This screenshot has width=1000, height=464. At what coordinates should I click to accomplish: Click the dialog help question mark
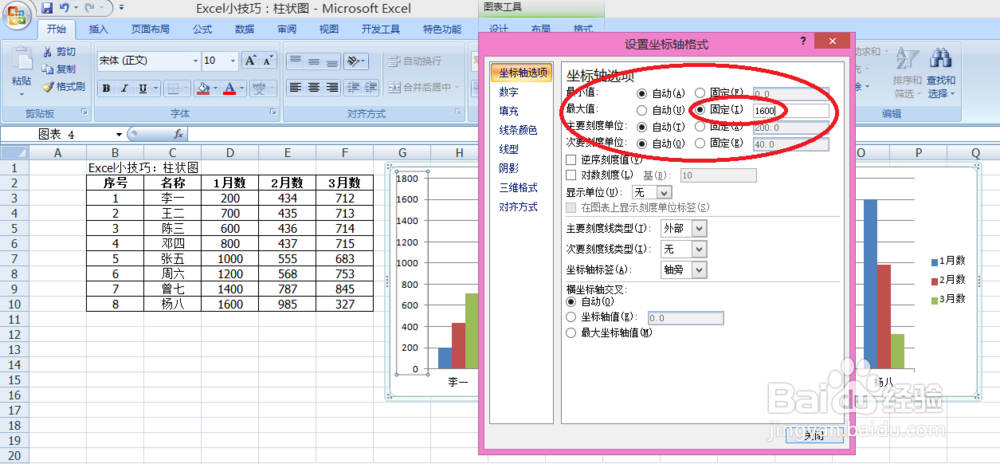[802, 41]
